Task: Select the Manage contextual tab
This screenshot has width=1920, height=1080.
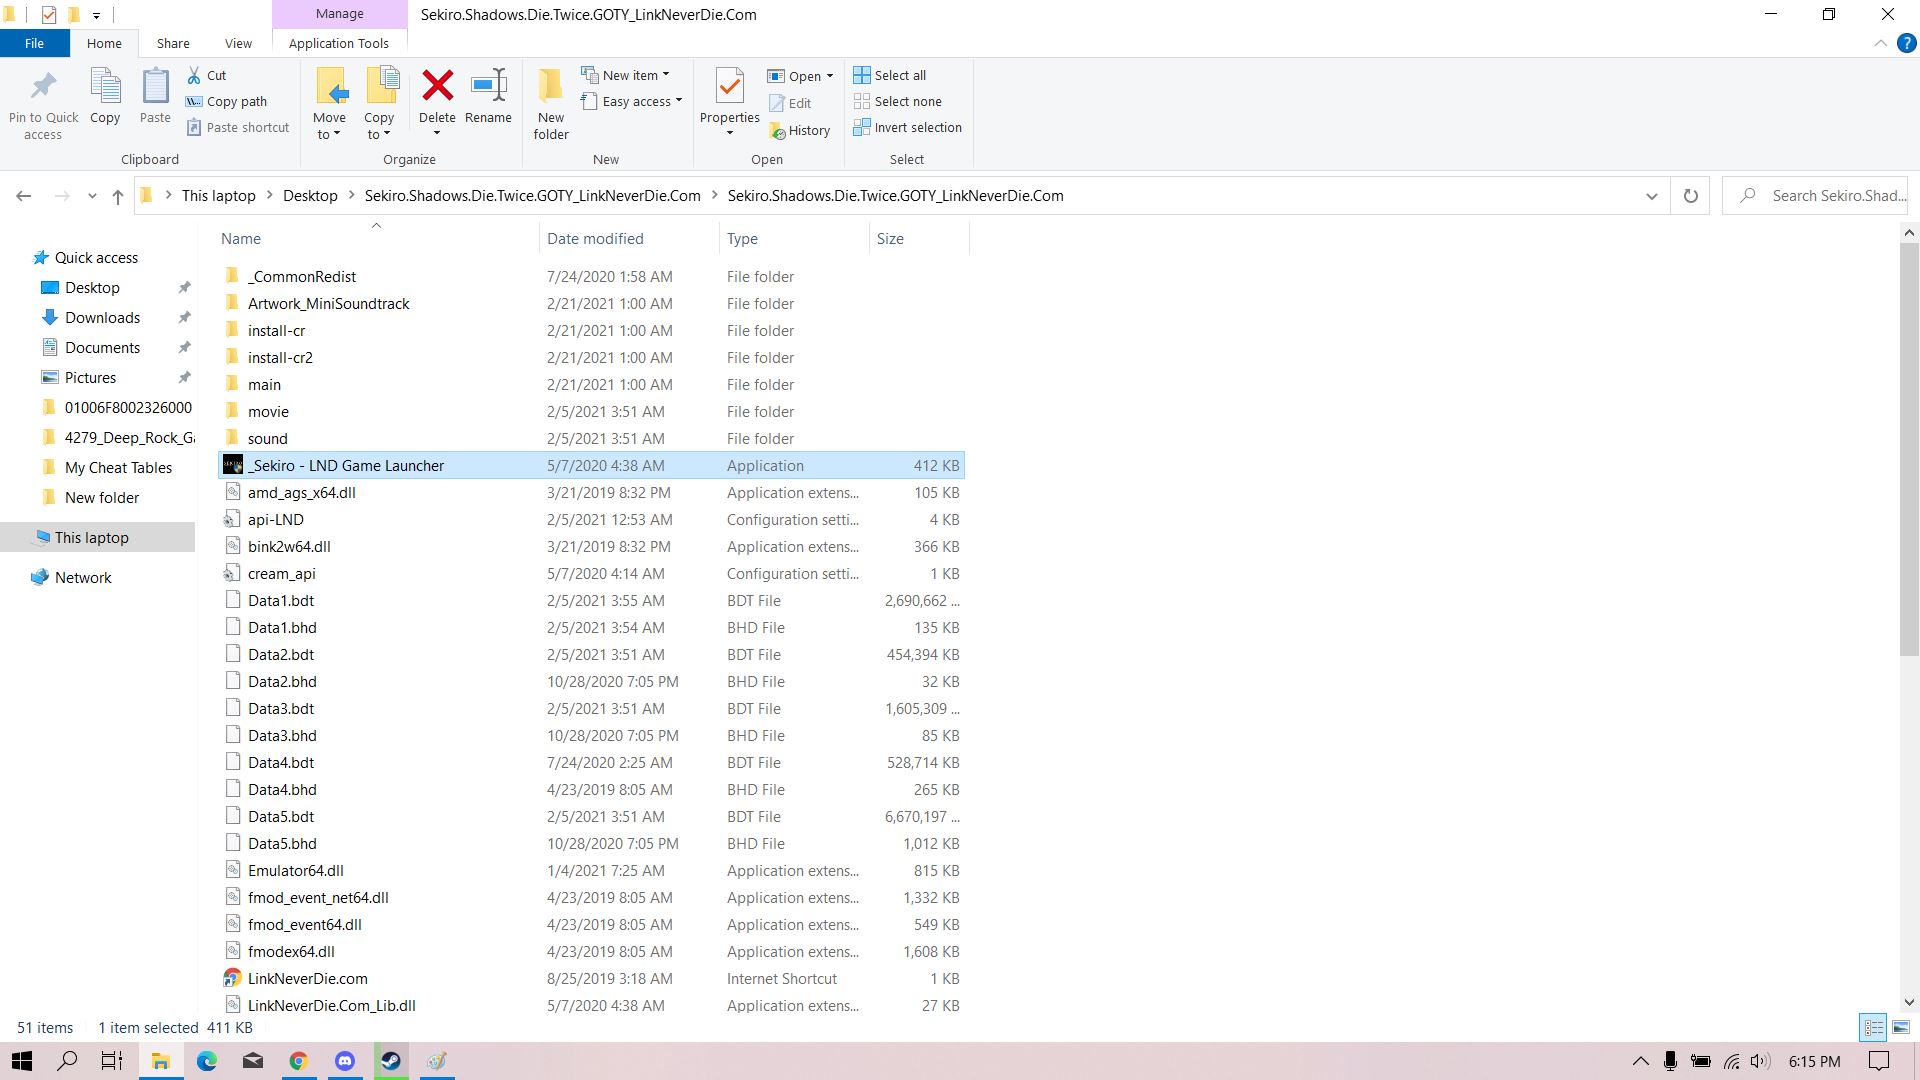Action: [340, 14]
